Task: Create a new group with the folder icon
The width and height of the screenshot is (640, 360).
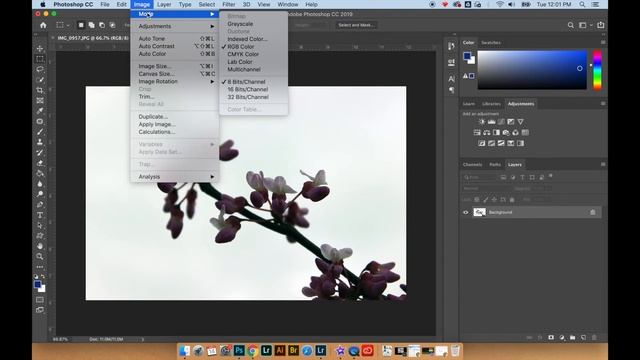Action: [573, 338]
